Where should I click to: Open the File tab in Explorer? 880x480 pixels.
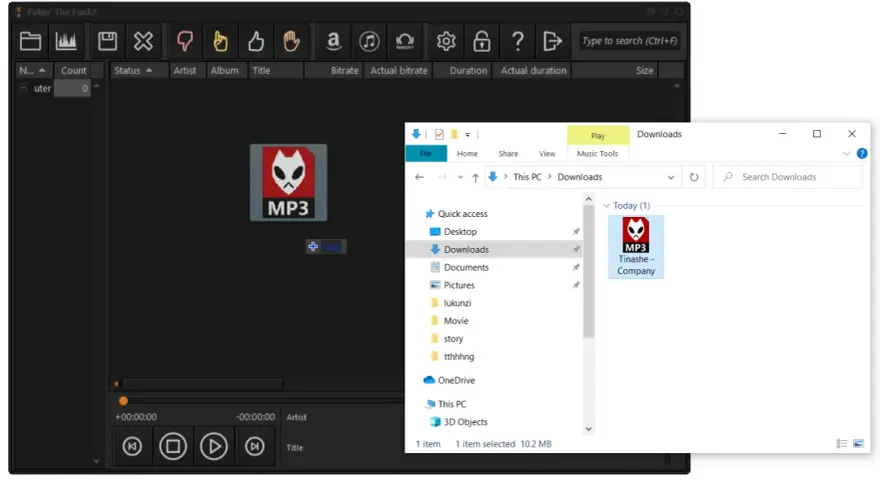tap(426, 153)
